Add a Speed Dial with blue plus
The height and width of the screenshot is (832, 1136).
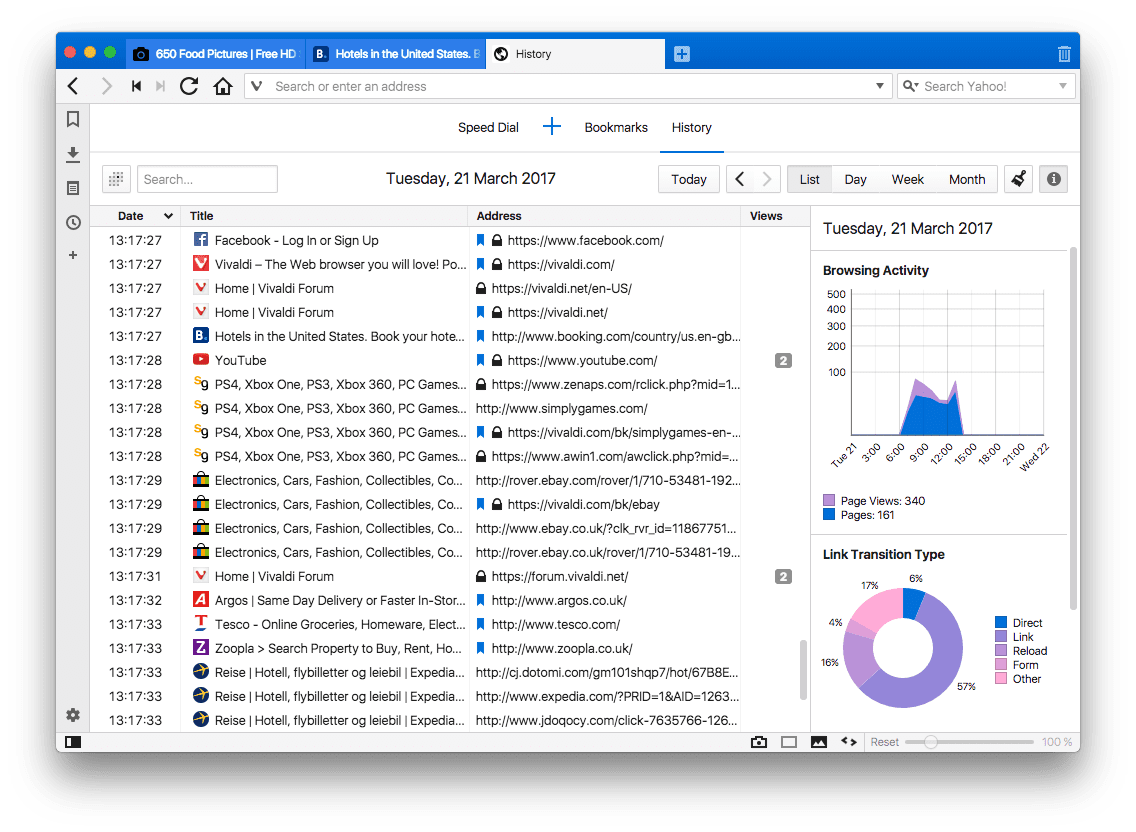552,126
